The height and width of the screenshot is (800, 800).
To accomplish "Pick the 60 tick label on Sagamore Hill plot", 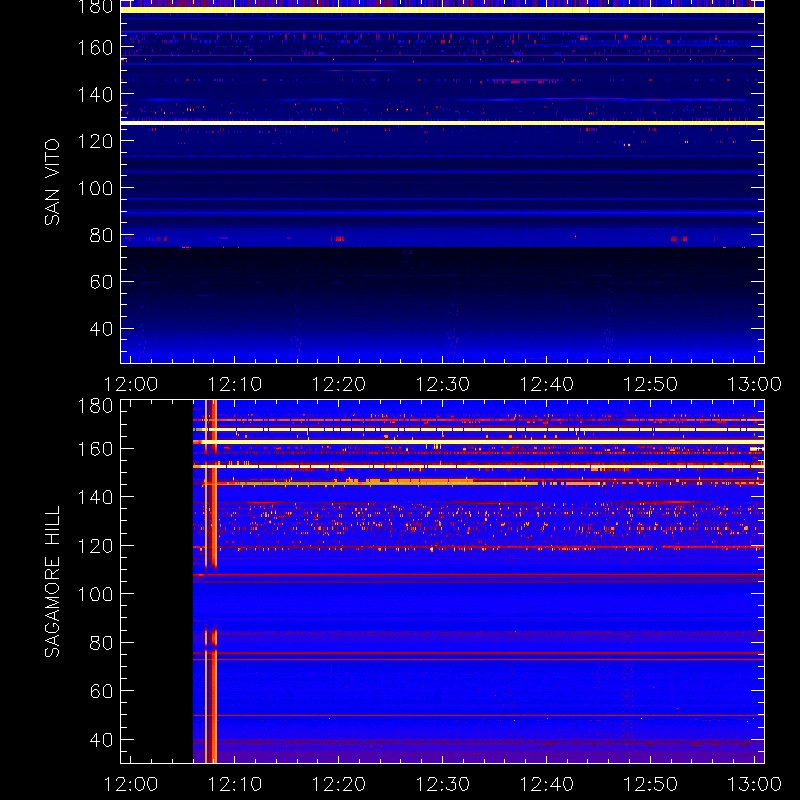I will (101, 691).
